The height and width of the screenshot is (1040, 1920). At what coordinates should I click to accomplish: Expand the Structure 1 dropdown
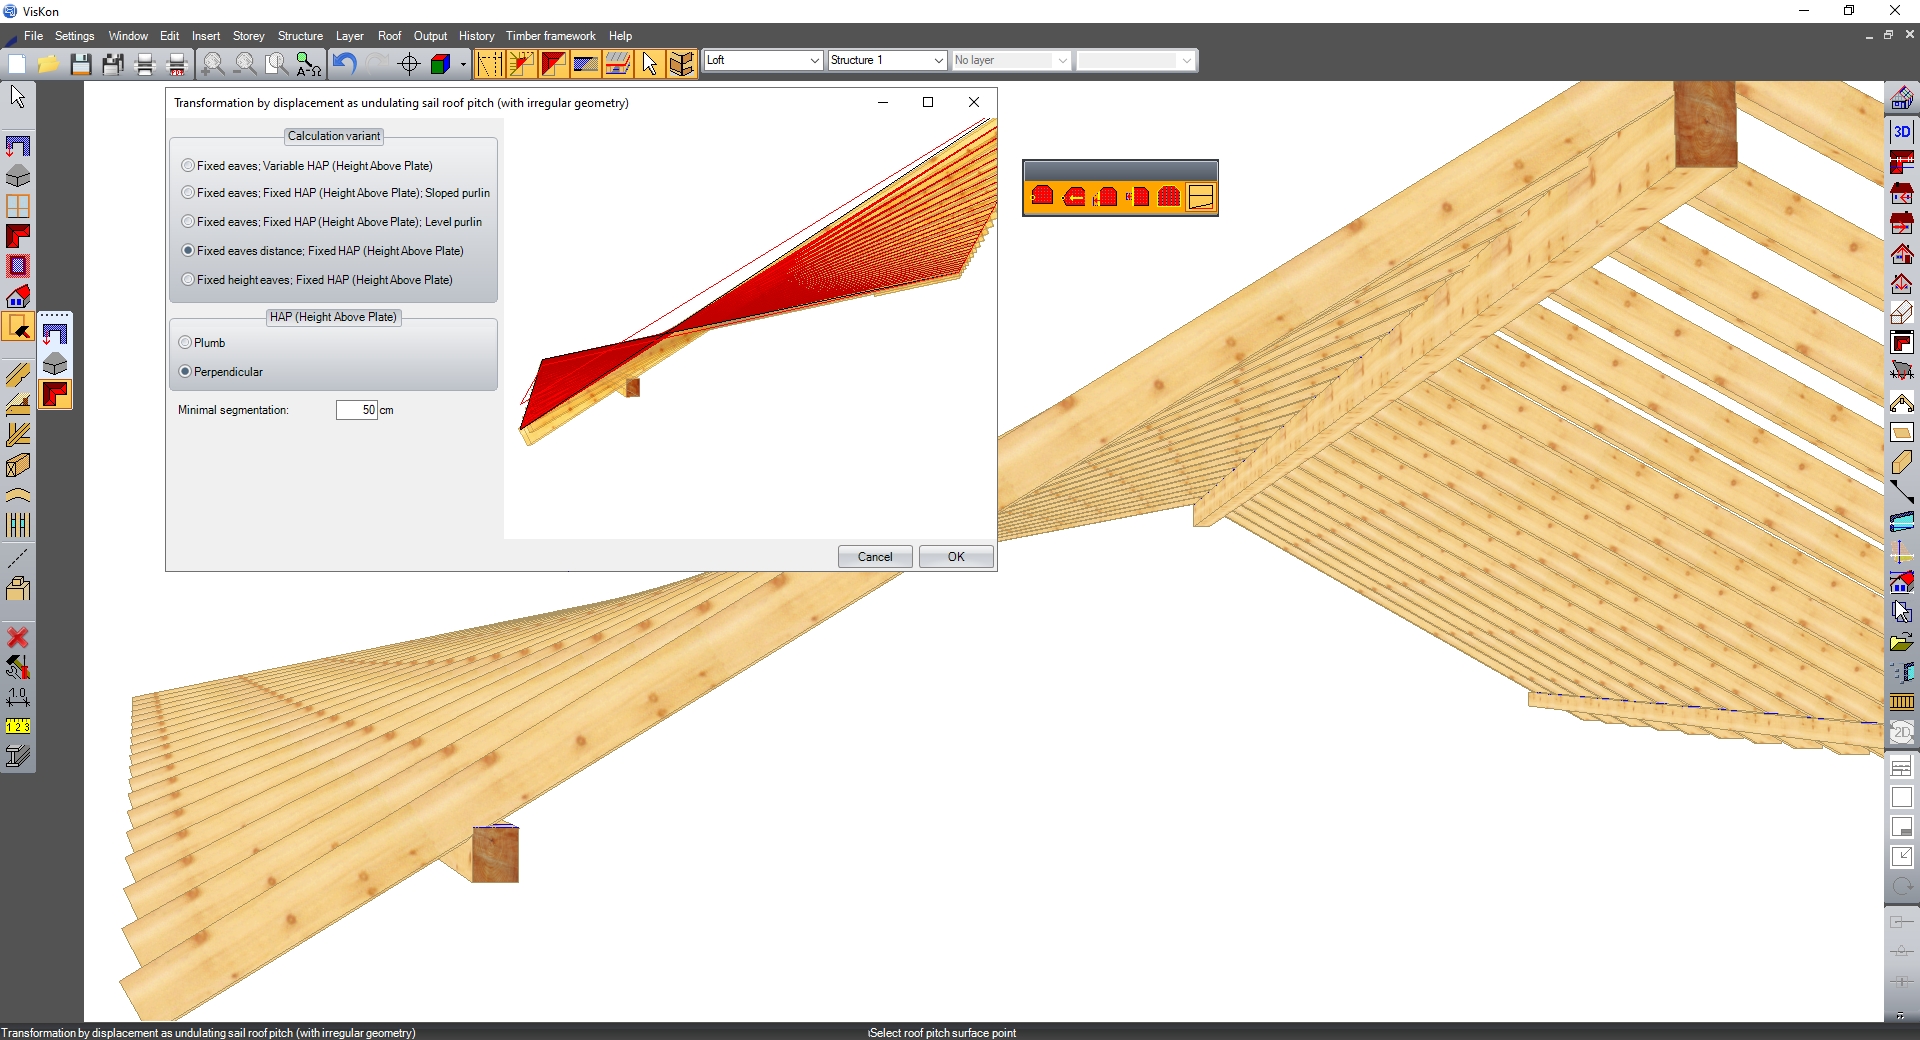coord(938,60)
